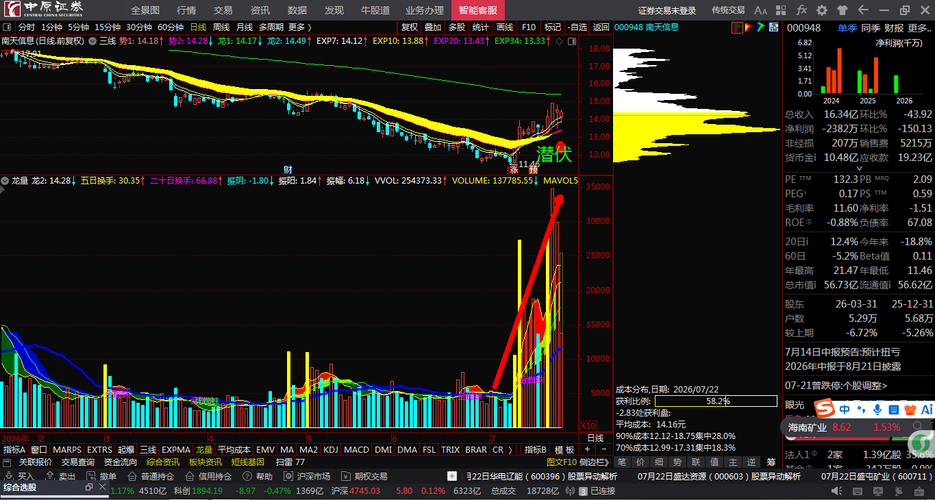Image resolution: width=935 pixels, height=500 pixels.
Task: Click 图文F10 link
Action: pyautogui.click(x=562, y=461)
